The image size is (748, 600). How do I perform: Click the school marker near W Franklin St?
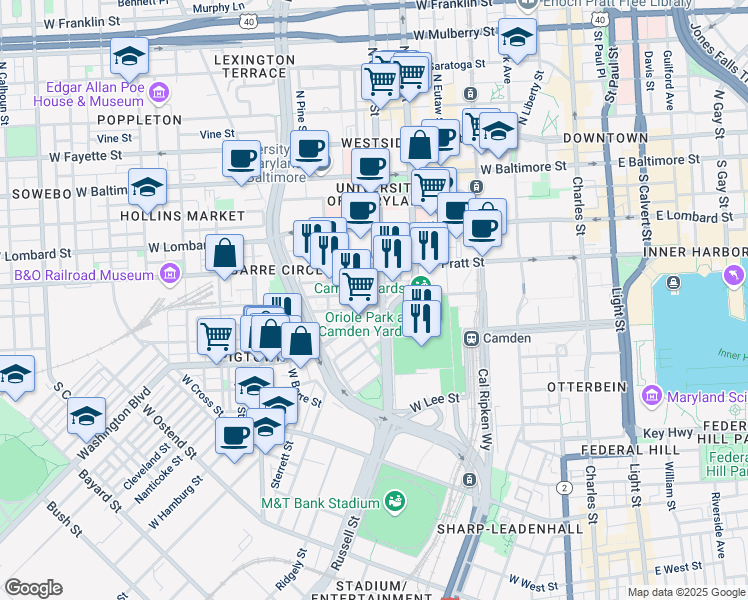click(129, 57)
